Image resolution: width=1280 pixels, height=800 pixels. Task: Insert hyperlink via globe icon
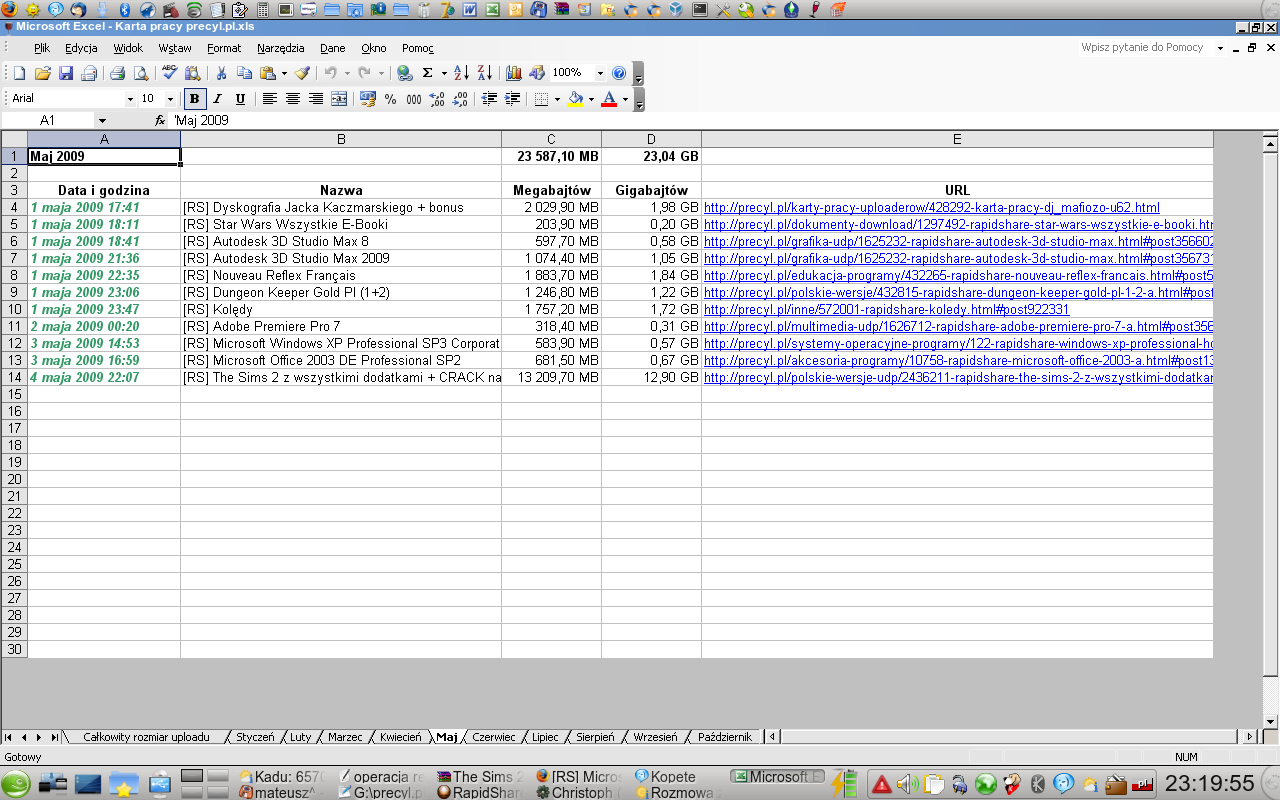[404, 73]
